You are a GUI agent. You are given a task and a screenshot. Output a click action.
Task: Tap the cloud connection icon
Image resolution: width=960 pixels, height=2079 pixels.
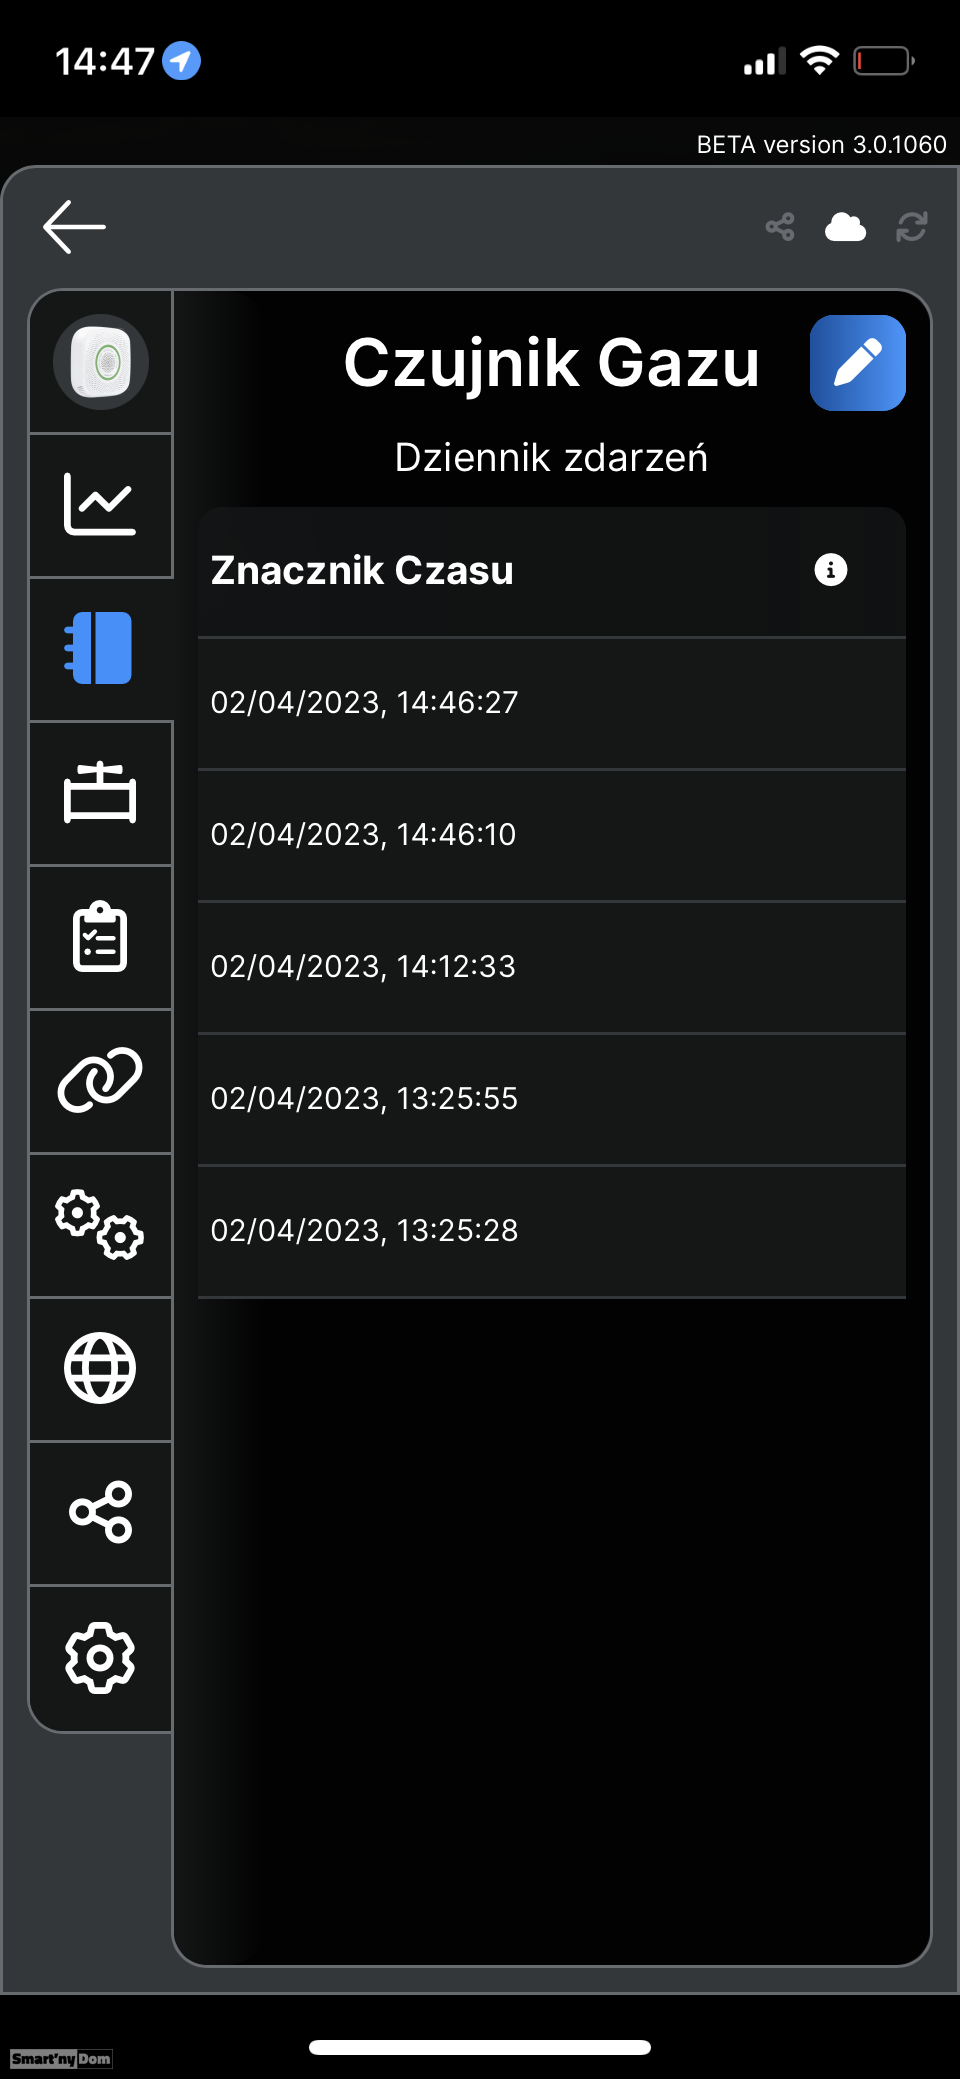[x=845, y=227]
